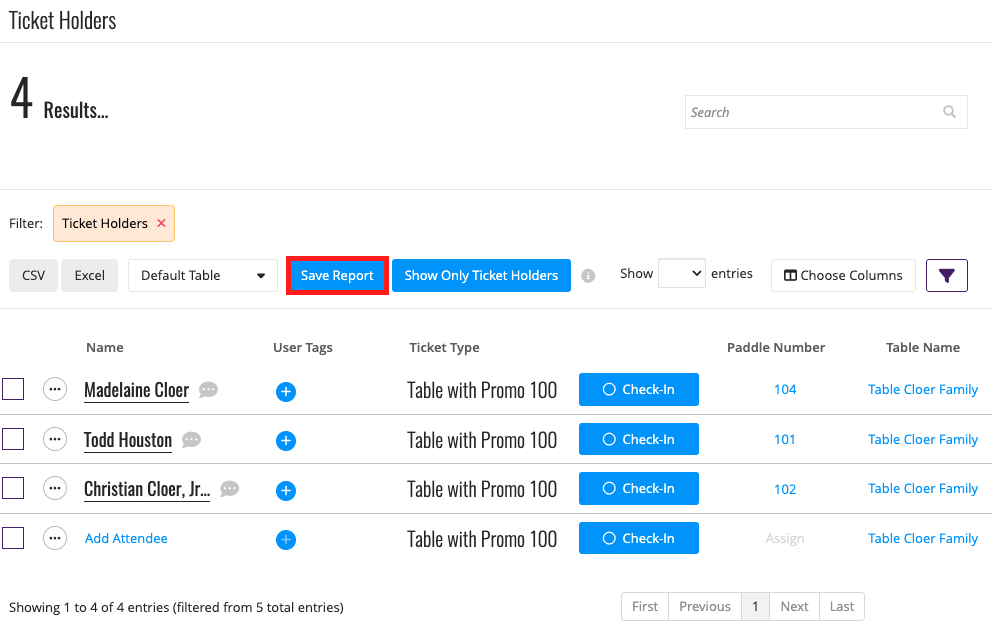Jump to the Last pagination page

click(x=841, y=606)
